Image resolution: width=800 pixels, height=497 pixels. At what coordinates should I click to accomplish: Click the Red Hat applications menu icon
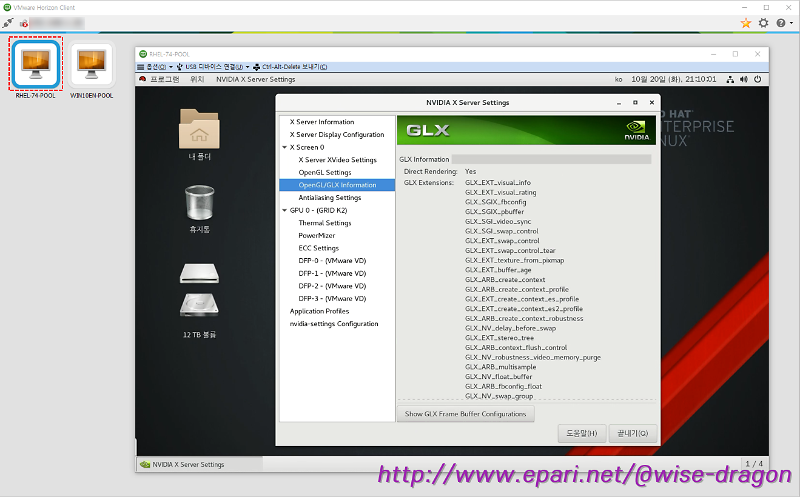pyautogui.click(x=142, y=79)
